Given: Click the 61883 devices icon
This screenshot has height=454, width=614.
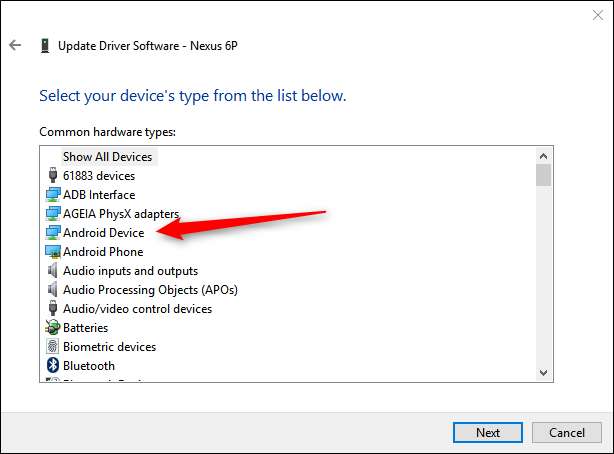Looking at the screenshot, I should coord(53,176).
